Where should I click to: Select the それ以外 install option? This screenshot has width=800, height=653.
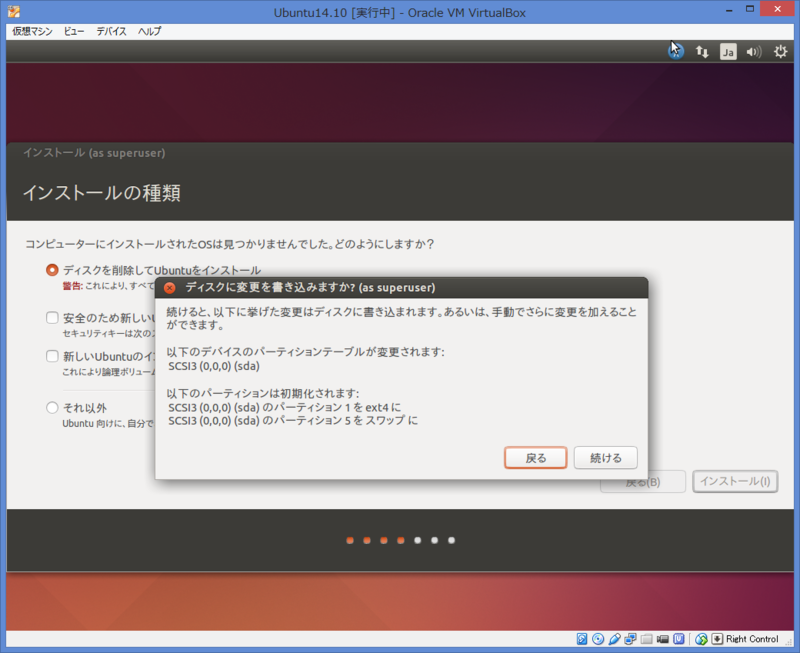click(53, 407)
